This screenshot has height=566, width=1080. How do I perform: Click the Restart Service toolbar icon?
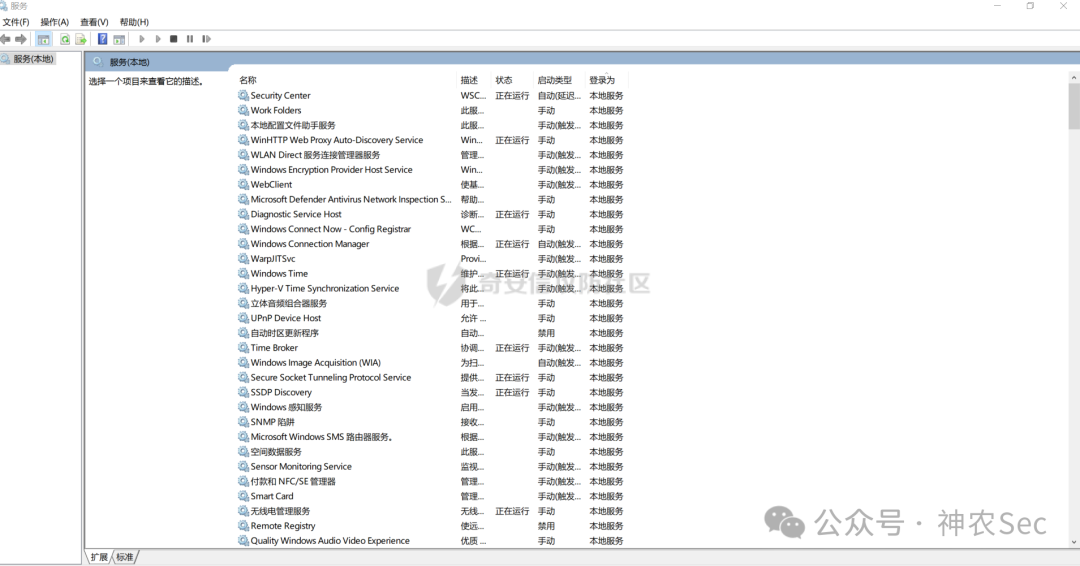[206, 39]
